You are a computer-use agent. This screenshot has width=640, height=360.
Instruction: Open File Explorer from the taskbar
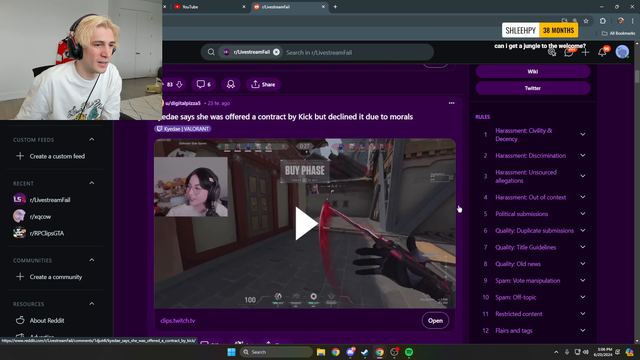[321, 352]
